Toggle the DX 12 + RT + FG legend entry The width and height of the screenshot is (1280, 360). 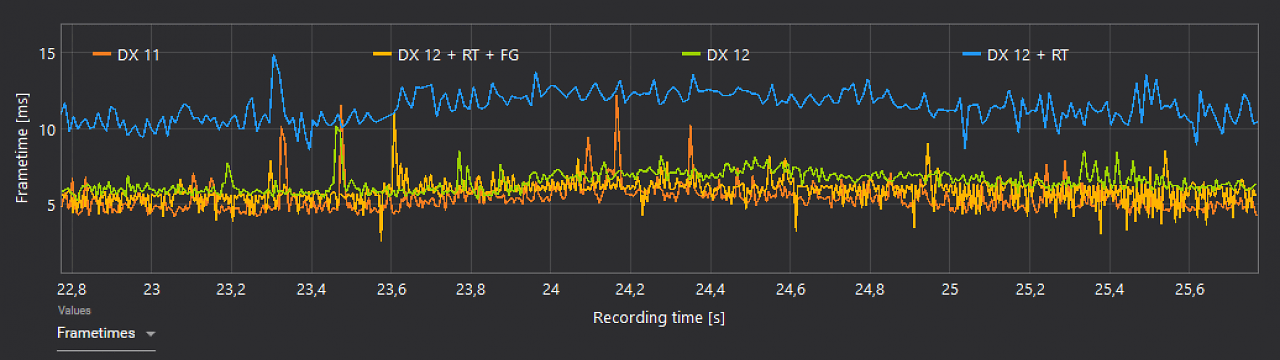point(446,55)
